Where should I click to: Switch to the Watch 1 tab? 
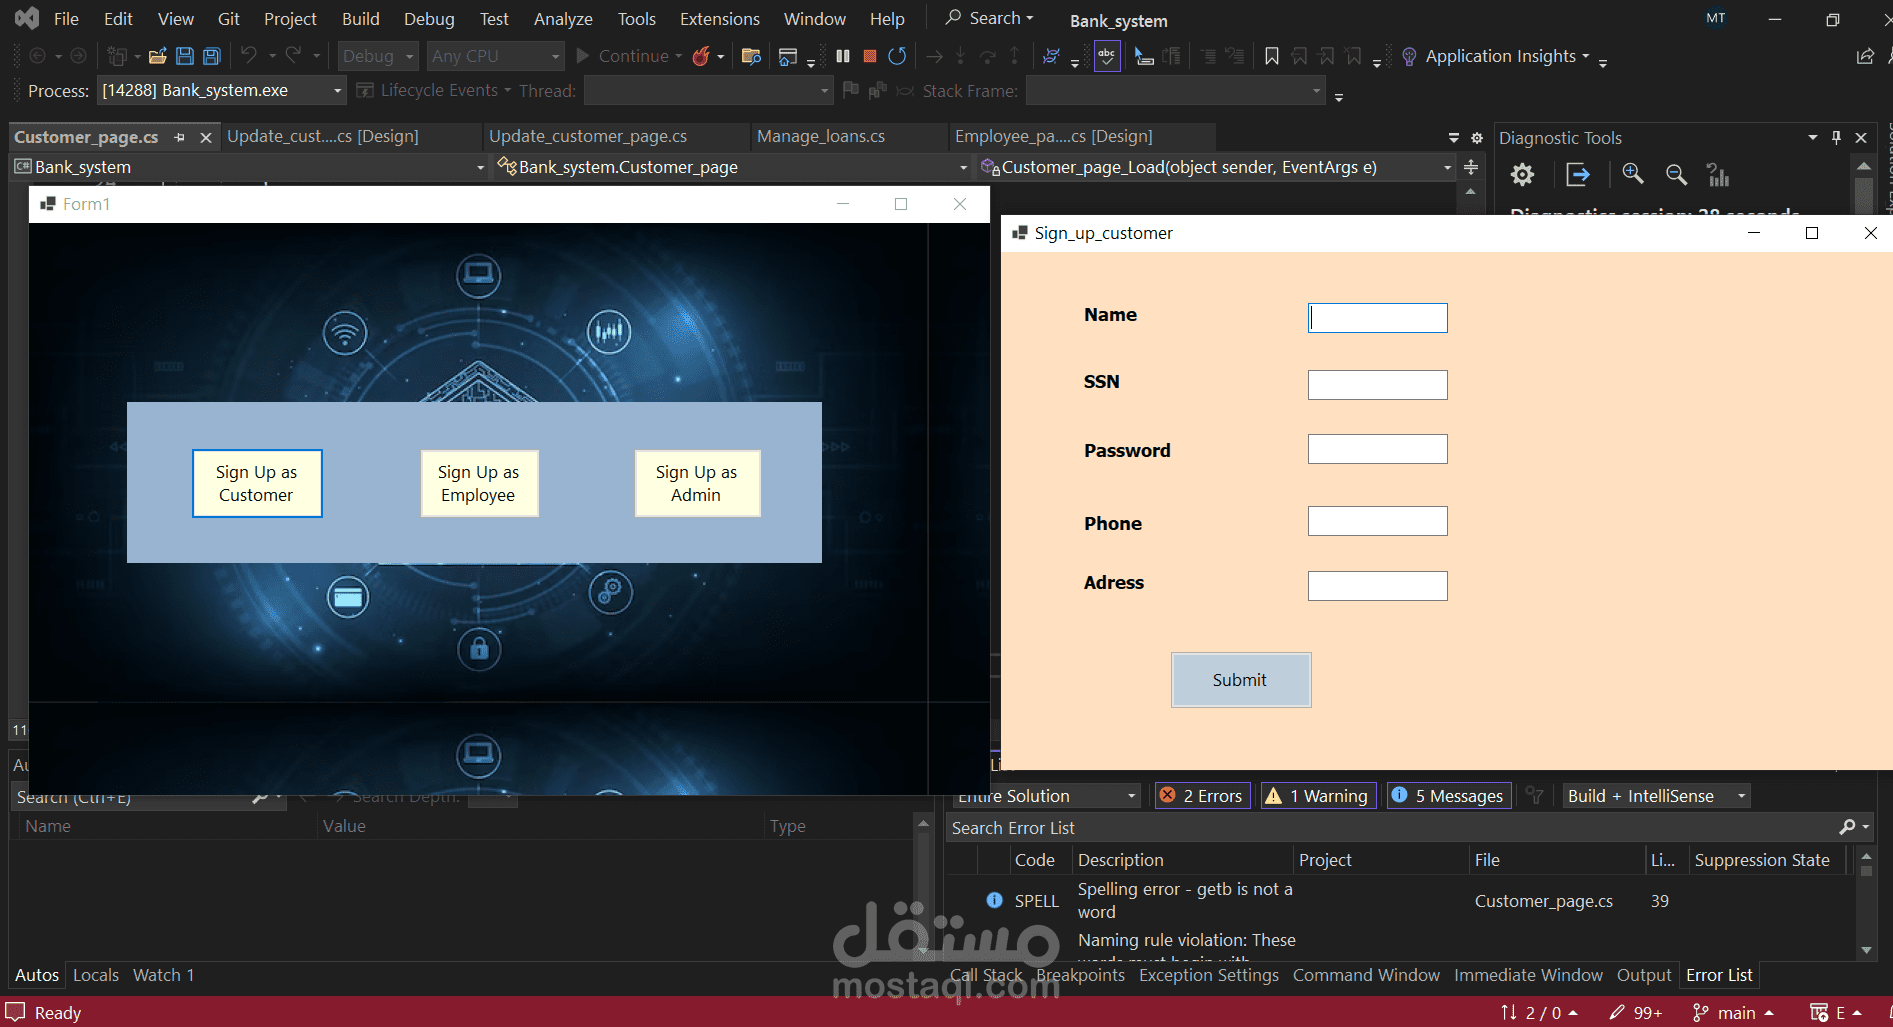[164, 975]
